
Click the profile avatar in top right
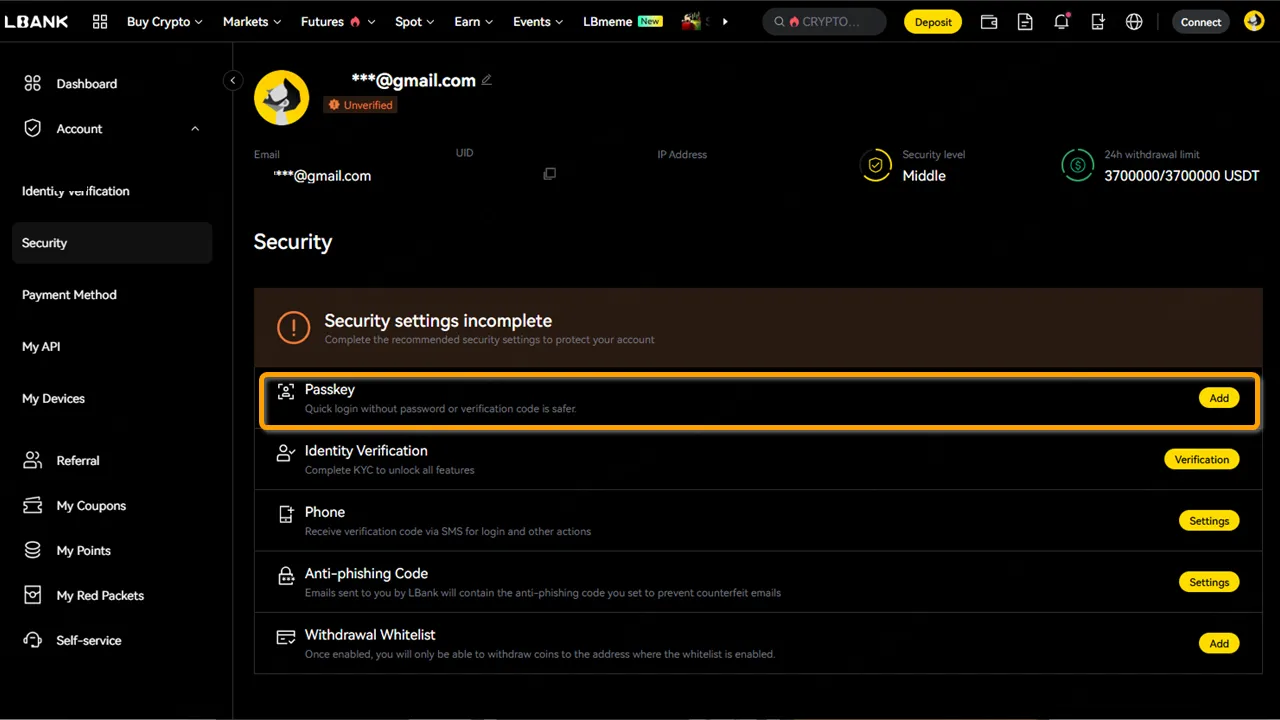coord(1254,21)
